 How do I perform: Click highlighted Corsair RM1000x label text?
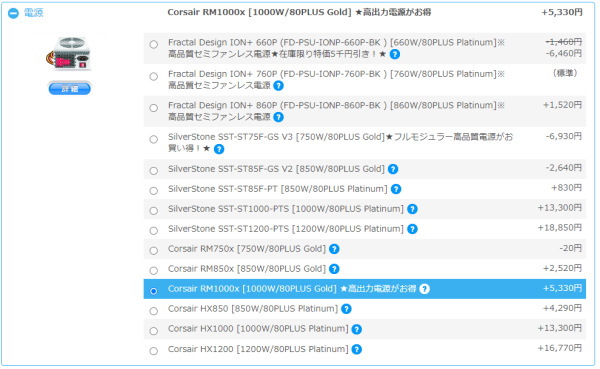292,289
